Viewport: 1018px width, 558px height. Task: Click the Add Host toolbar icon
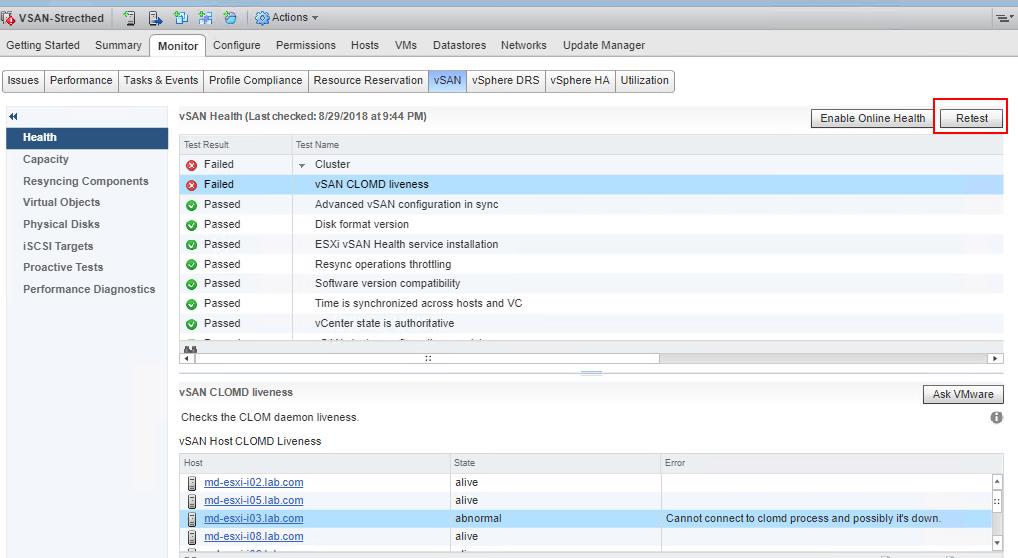point(129,18)
